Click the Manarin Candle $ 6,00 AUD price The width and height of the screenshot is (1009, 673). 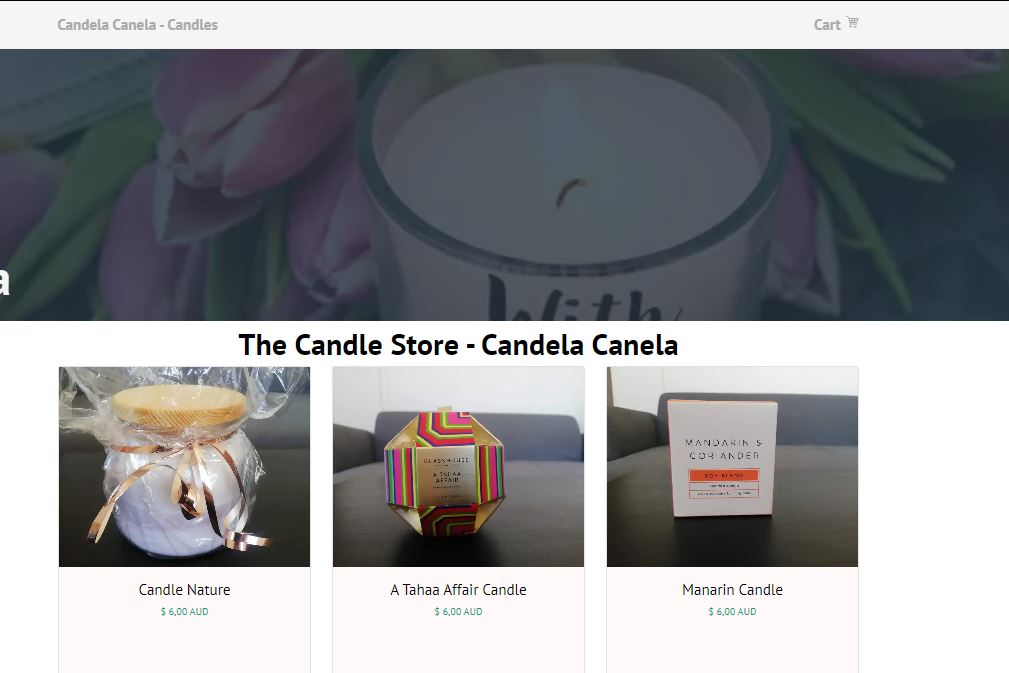[732, 611]
